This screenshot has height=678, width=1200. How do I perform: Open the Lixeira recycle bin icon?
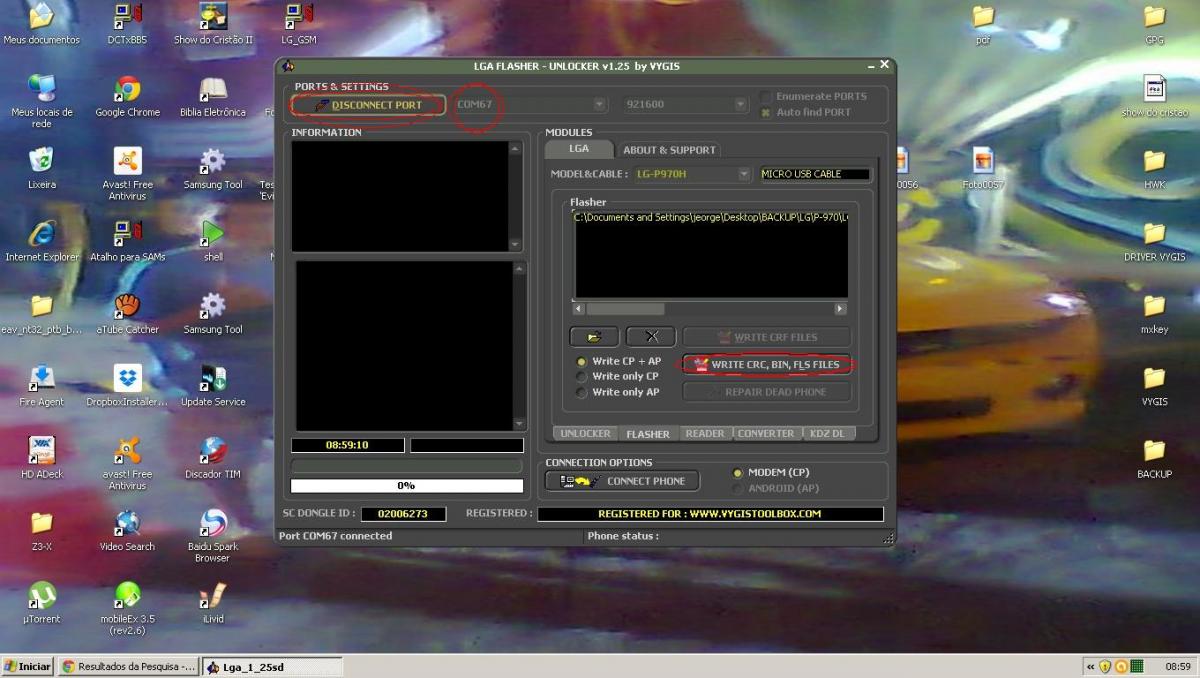tap(42, 168)
